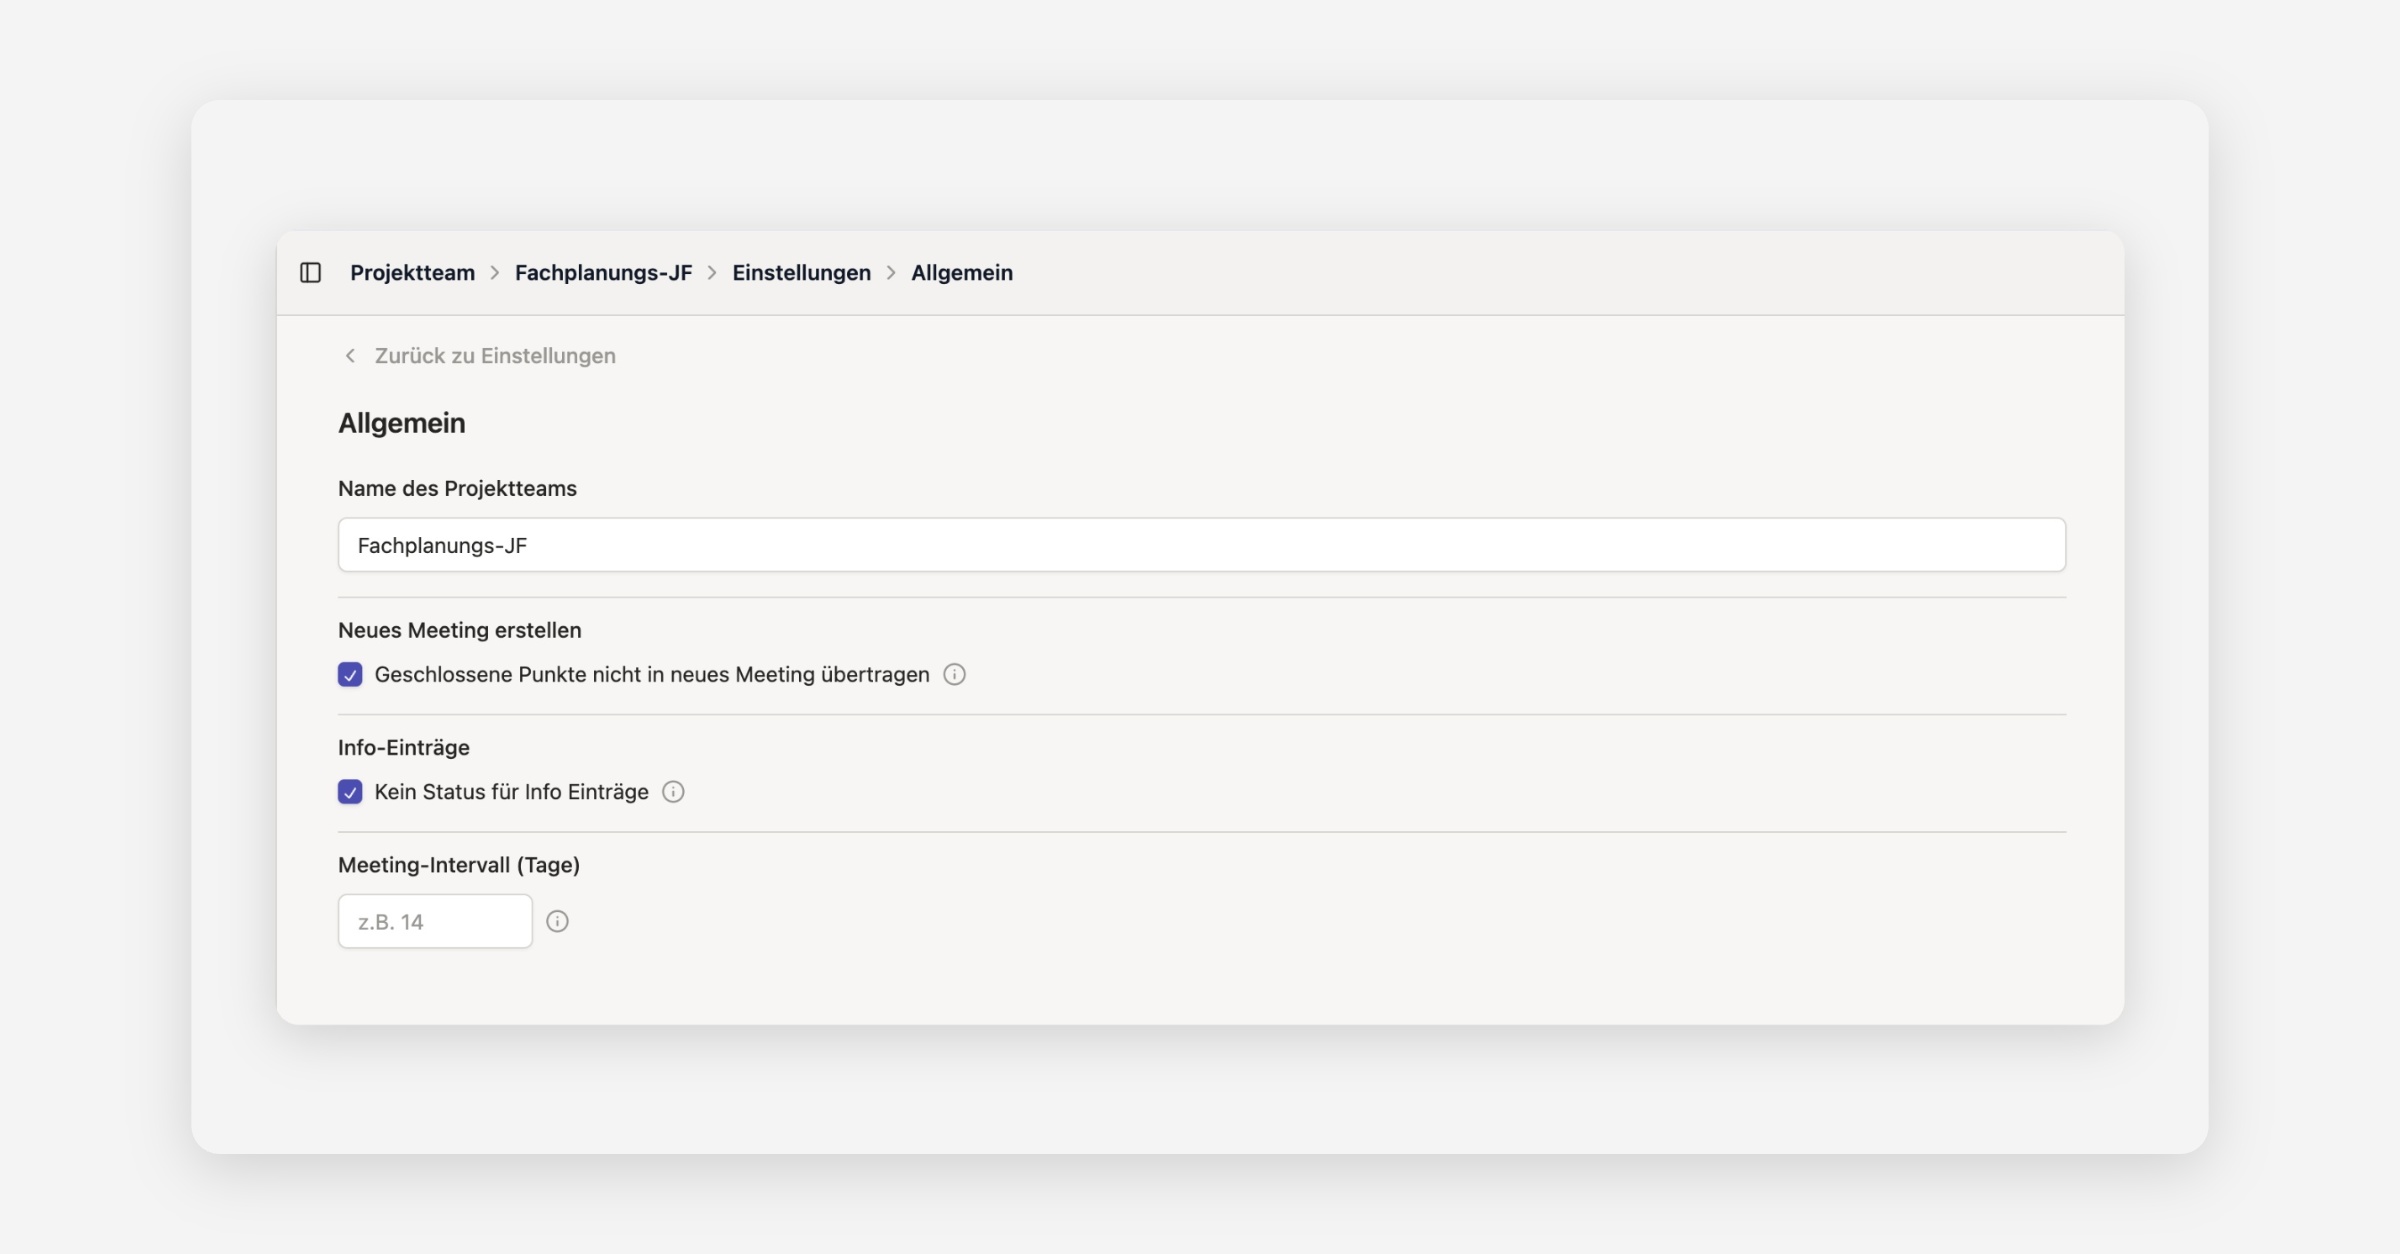Click the Geschlossene Punkte label text
The width and height of the screenshot is (2400, 1254).
coord(651,674)
